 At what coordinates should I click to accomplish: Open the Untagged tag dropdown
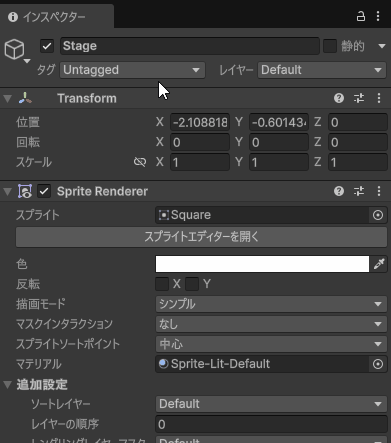(132, 70)
